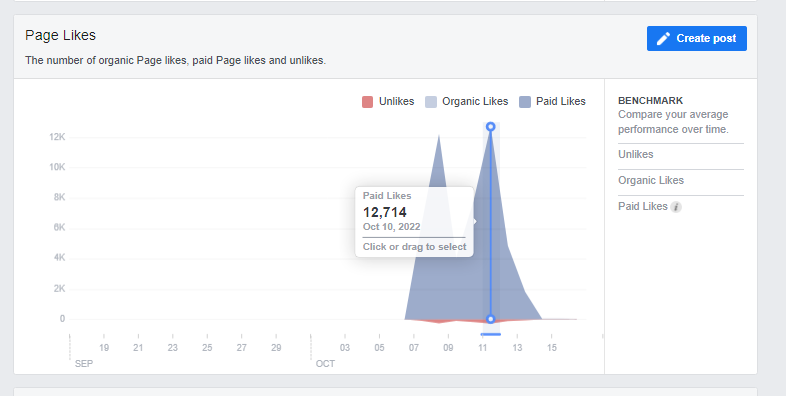This screenshot has width=786, height=396.
Task: Click the 07 date tick on axis
Action: click(414, 347)
